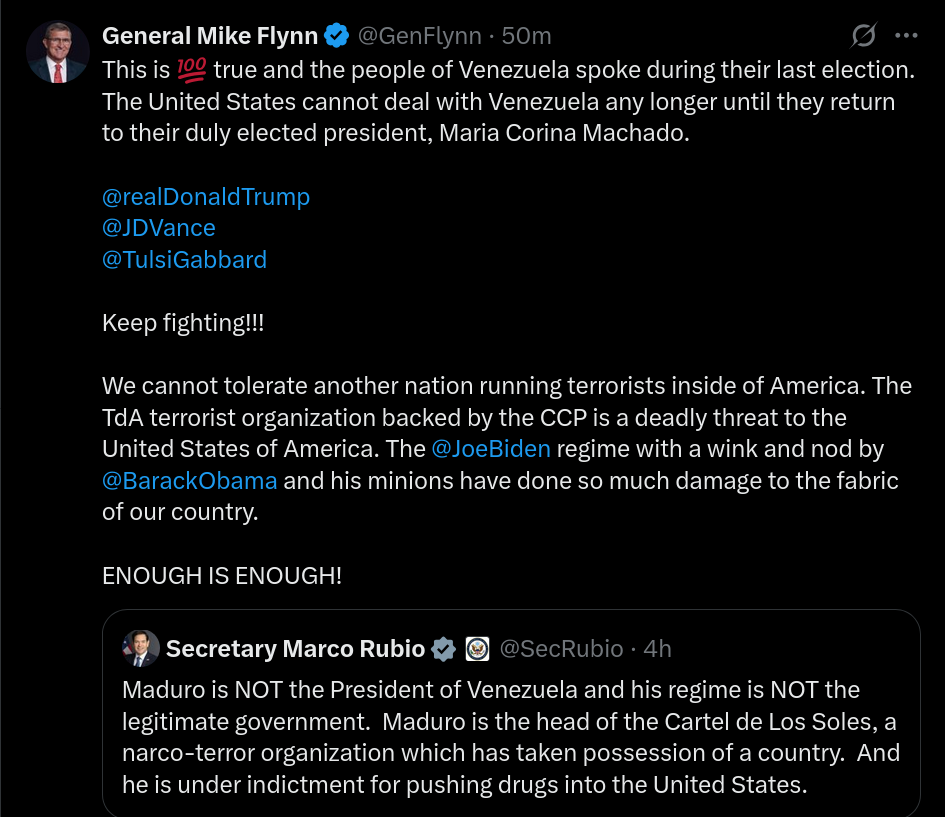
Task: Click the Secretary Marco Rubio display name
Action: (295, 649)
